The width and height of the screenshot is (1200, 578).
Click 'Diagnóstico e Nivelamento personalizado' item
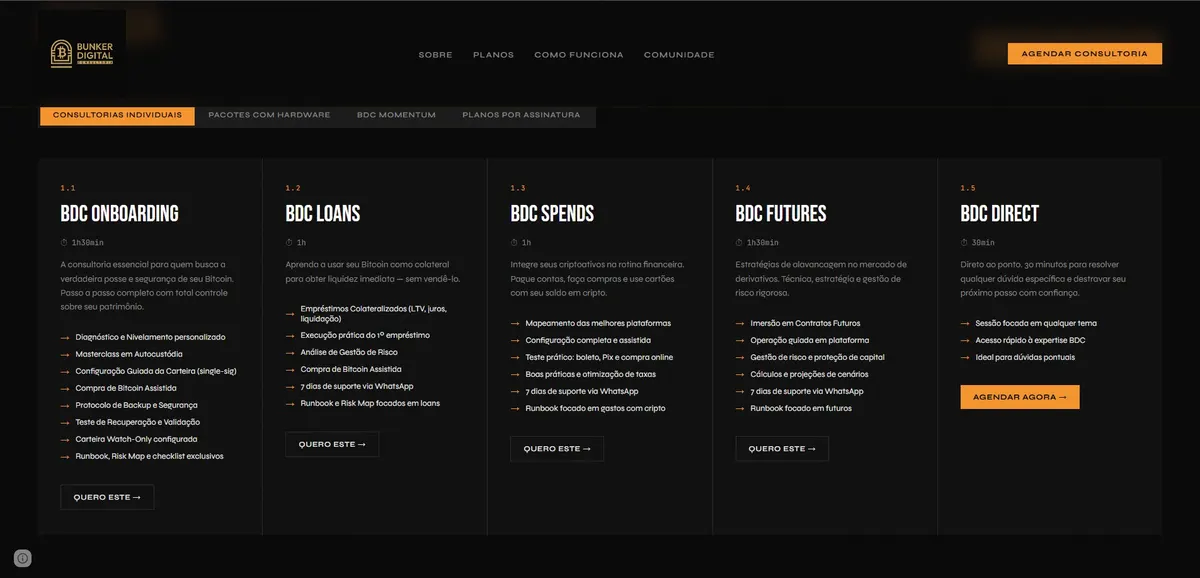click(x=150, y=337)
